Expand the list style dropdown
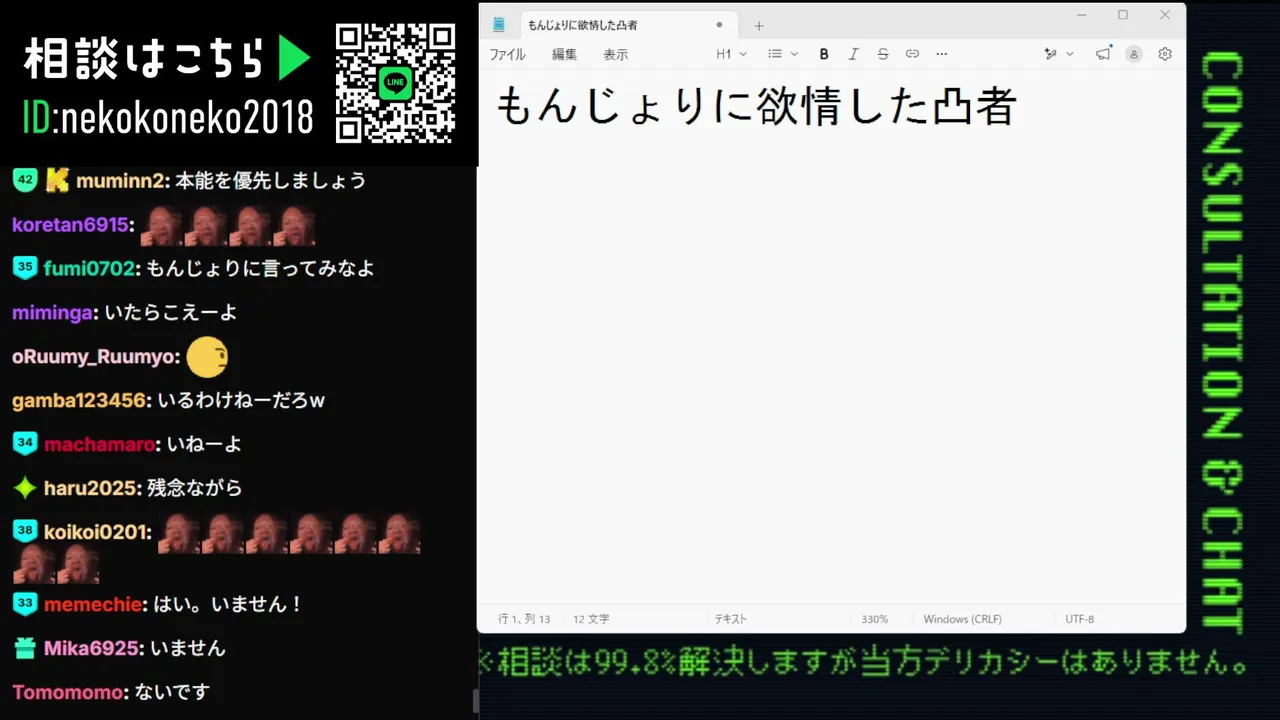Screen dimensions: 1280x720 783,54
